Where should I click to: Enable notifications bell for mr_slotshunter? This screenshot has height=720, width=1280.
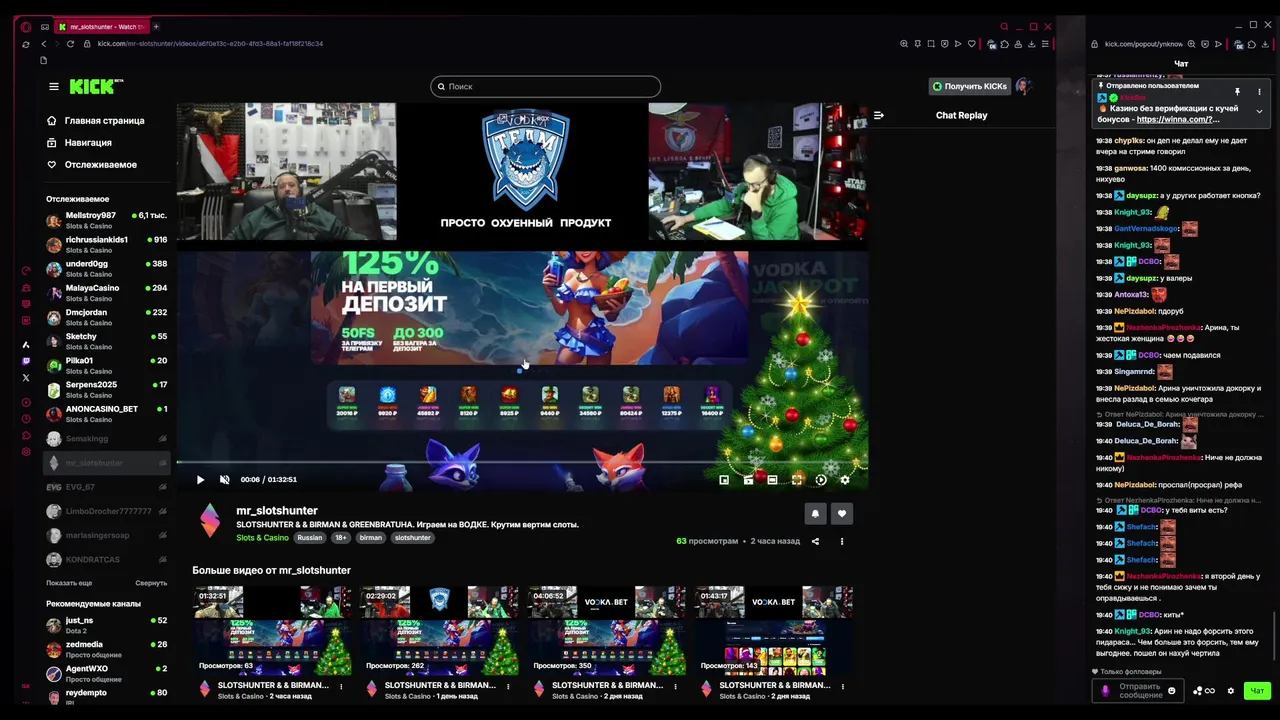pos(815,513)
